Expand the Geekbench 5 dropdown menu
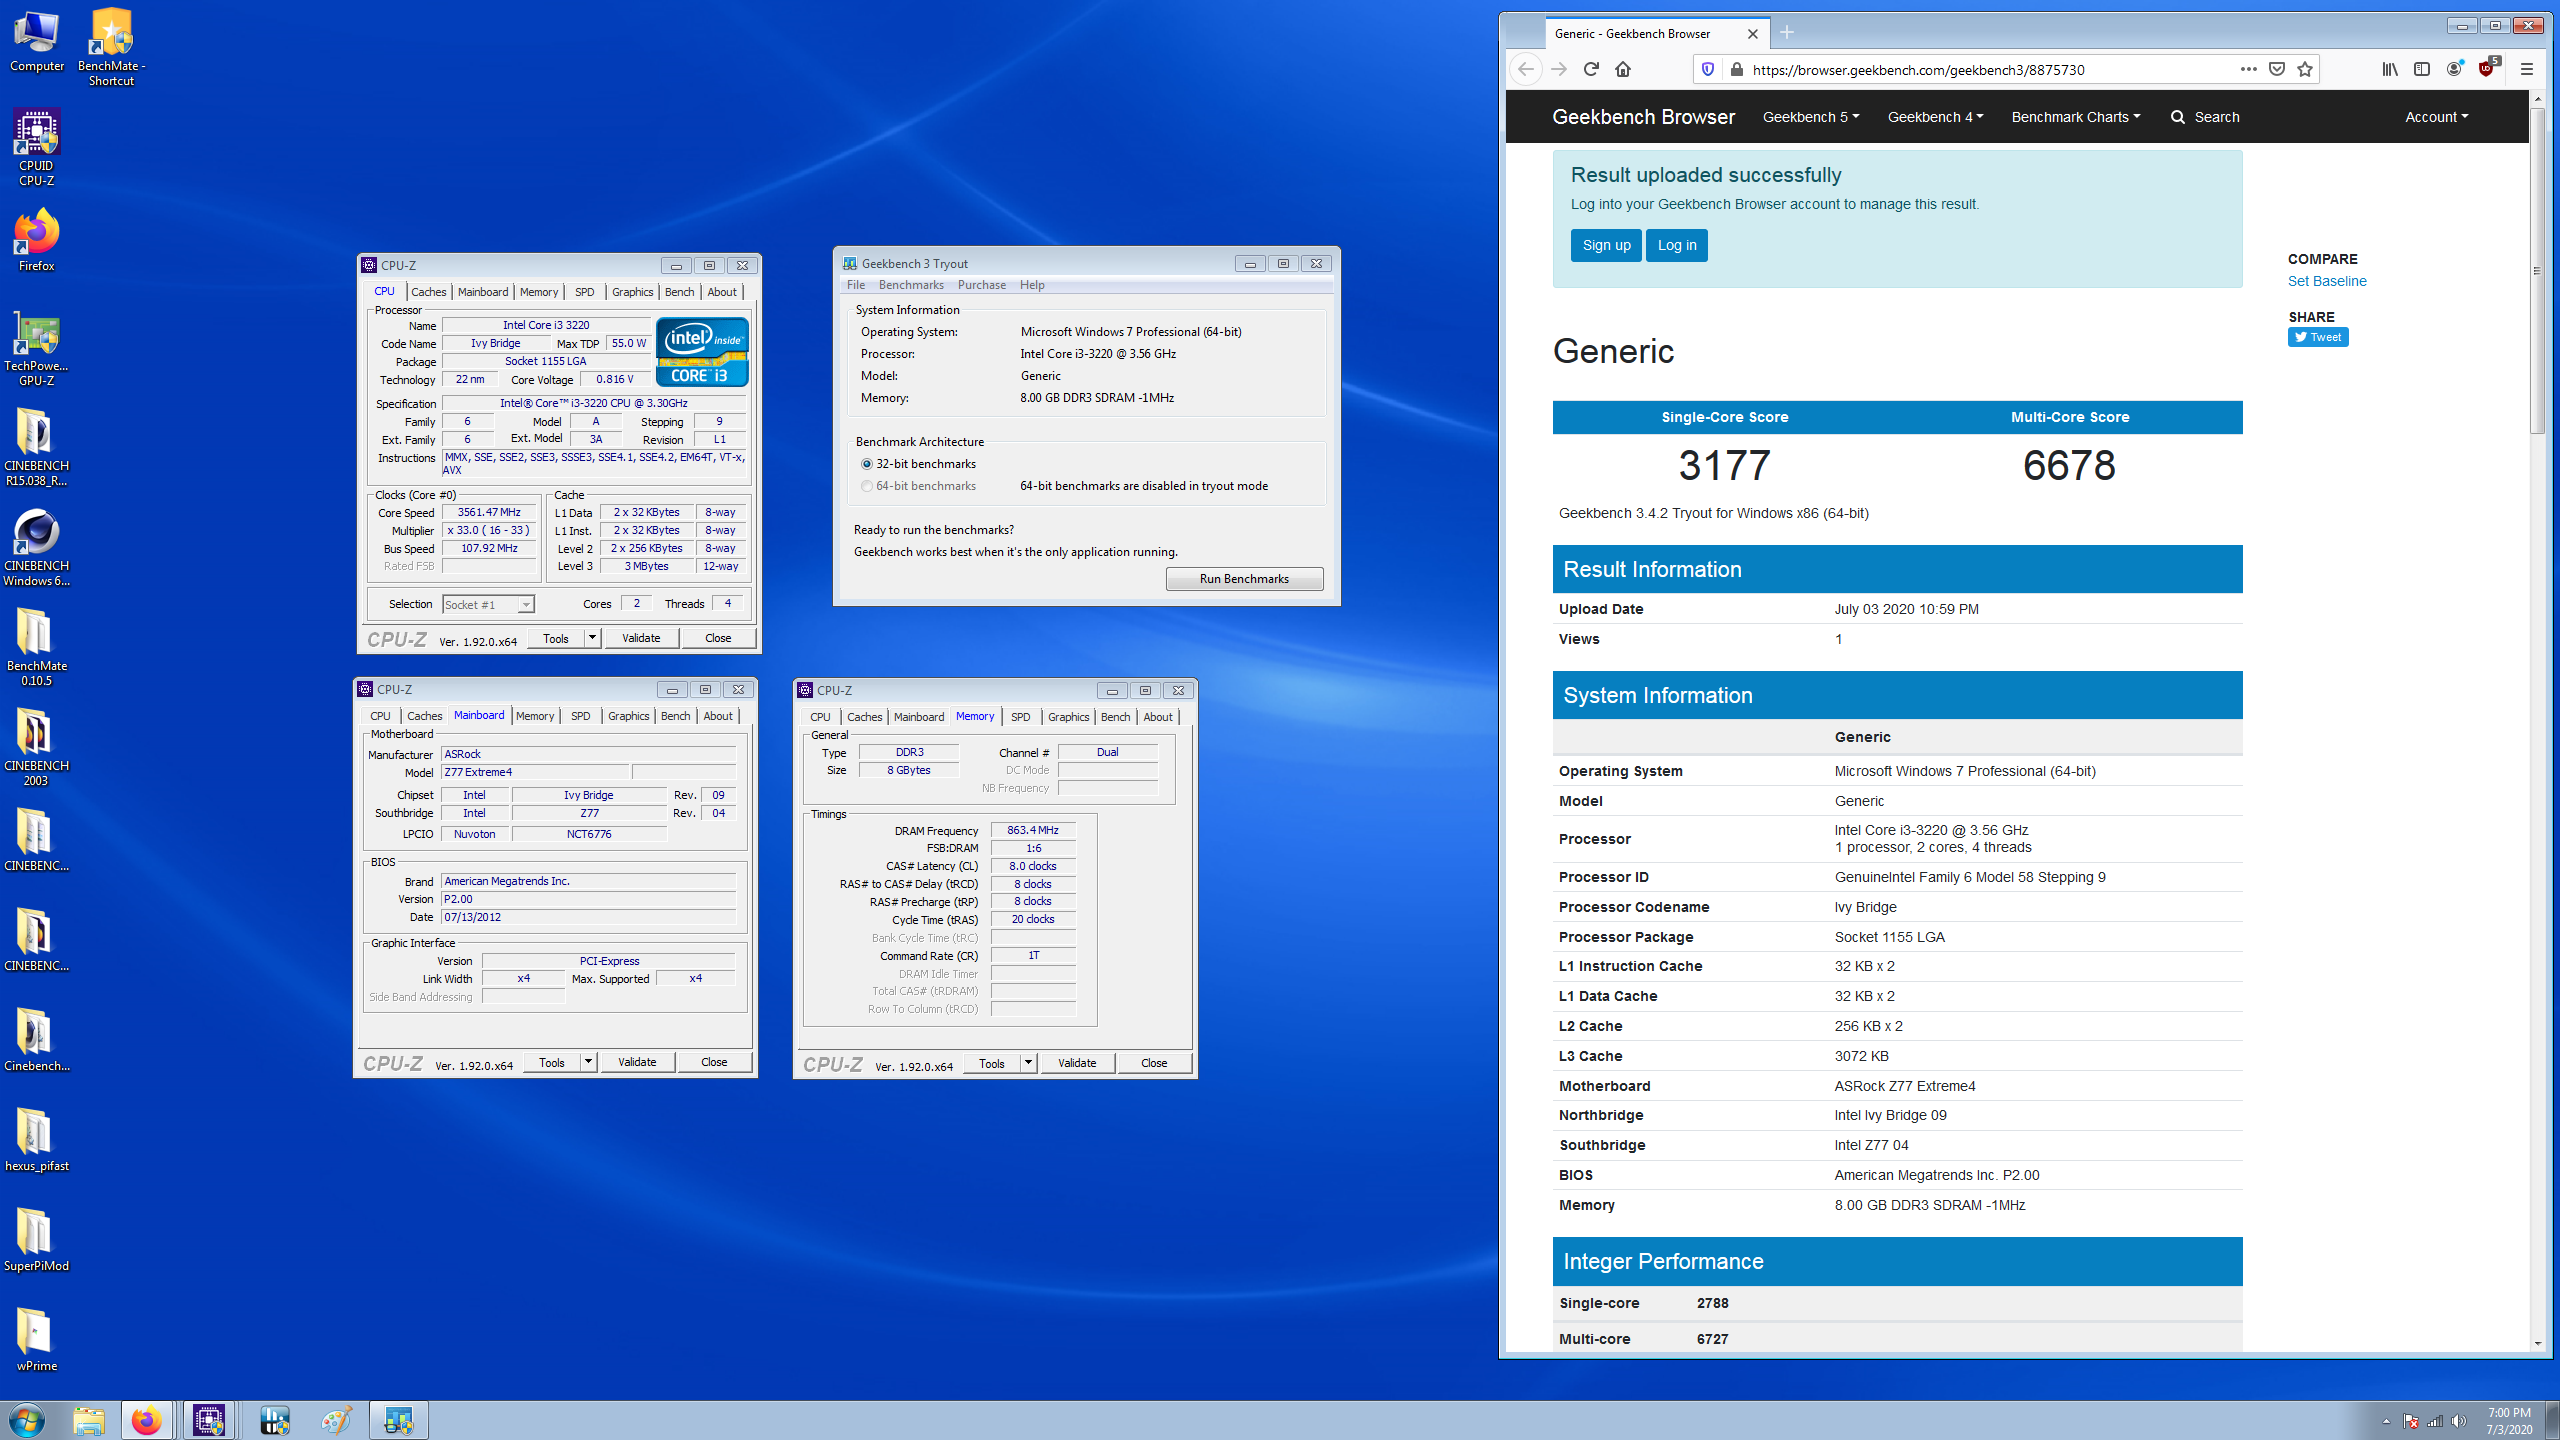 pyautogui.click(x=1810, y=117)
